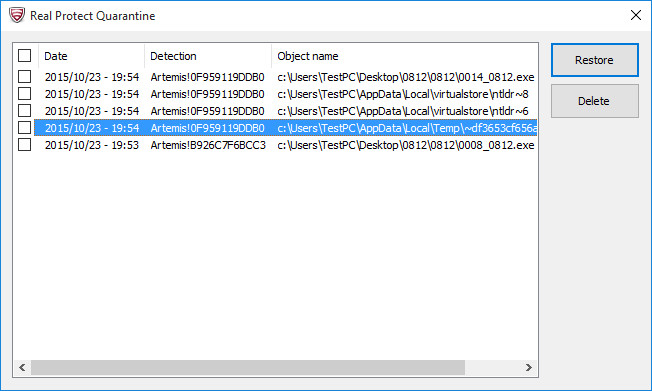652x391 pixels.
Task: Click Artemis!0F959119DDB0 in the ntldr~6 row
Action: [207, 111]
